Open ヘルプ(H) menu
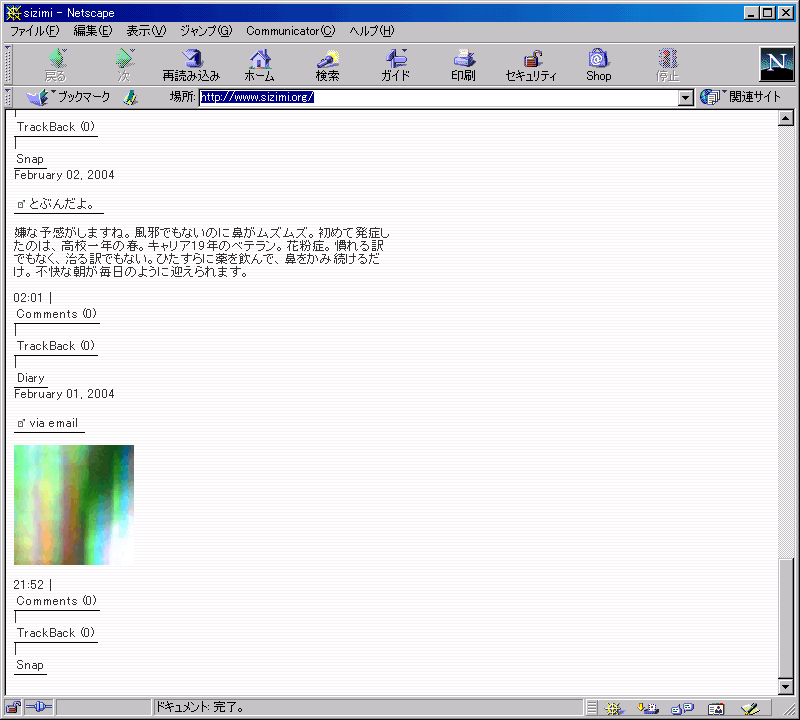The width and height of the screenshot is (800, 720). point(371,31)
